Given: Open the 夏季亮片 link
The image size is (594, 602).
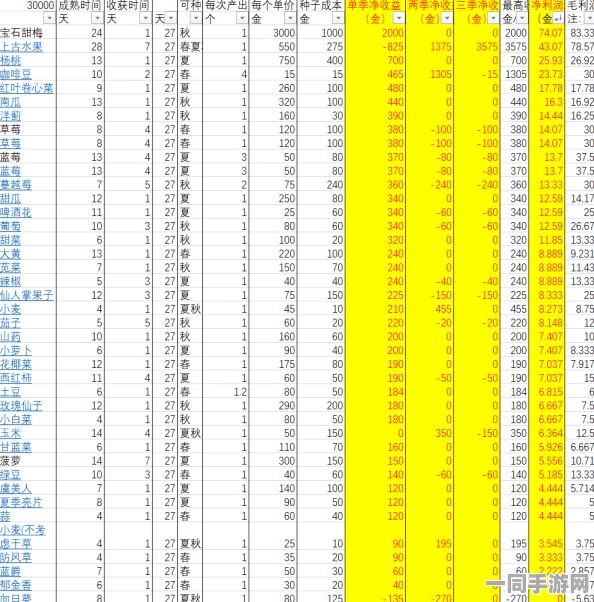Looking at the screenshot, I should (22, 502).
